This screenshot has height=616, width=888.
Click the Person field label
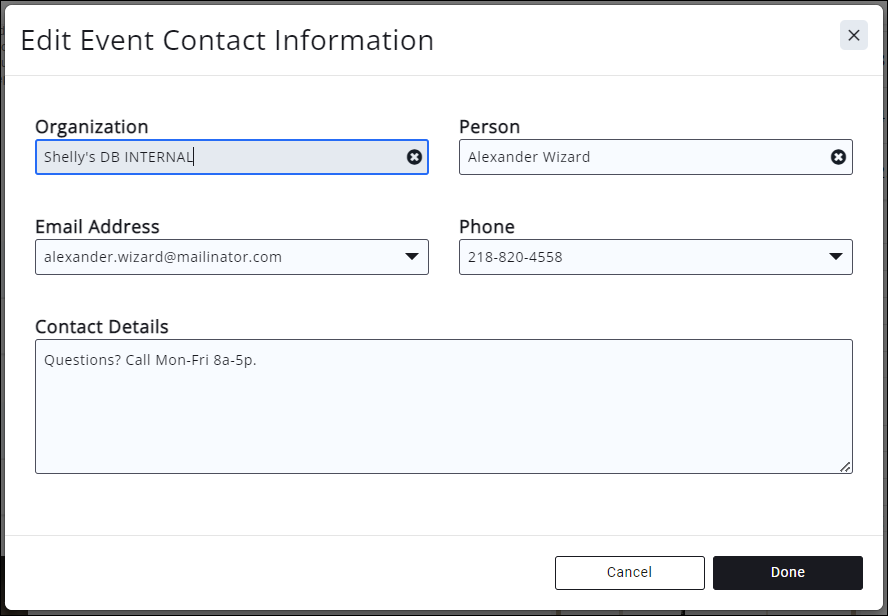tap(489, 127)
